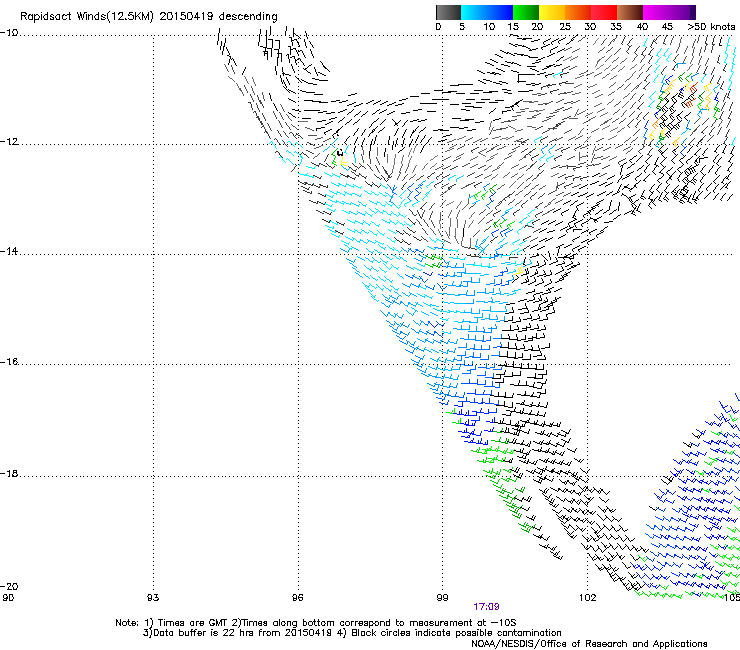
Task: Click the 93 longitude axis label
Action: (153, 597)
